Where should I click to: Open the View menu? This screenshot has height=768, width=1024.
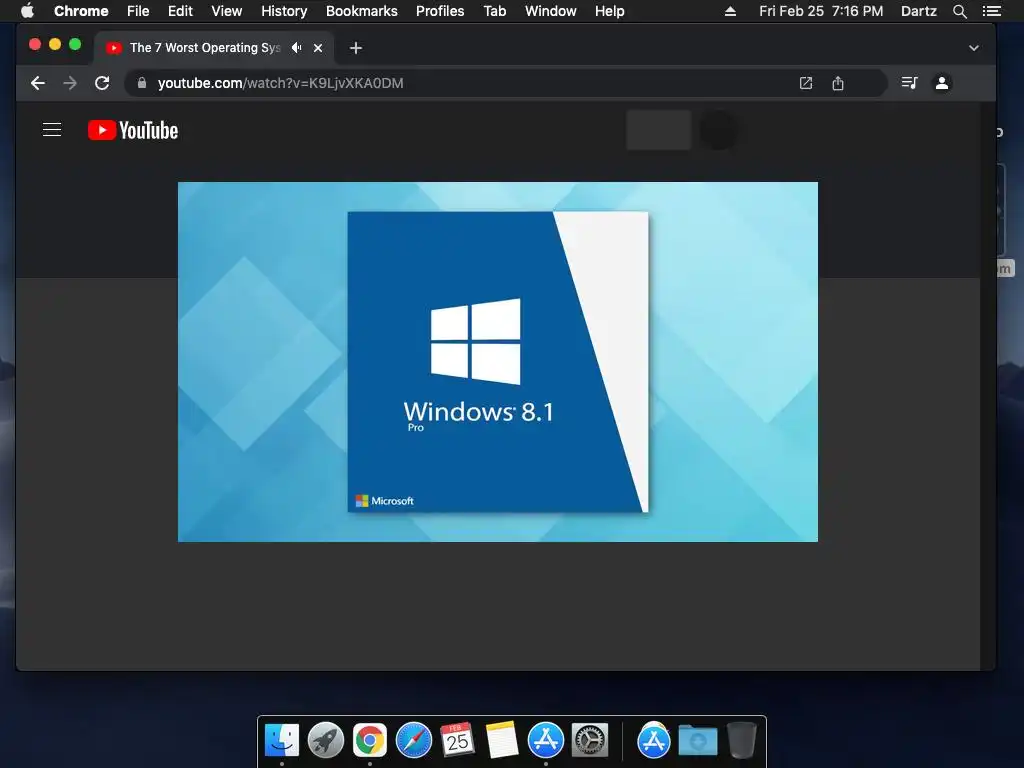tap(227, 11)
